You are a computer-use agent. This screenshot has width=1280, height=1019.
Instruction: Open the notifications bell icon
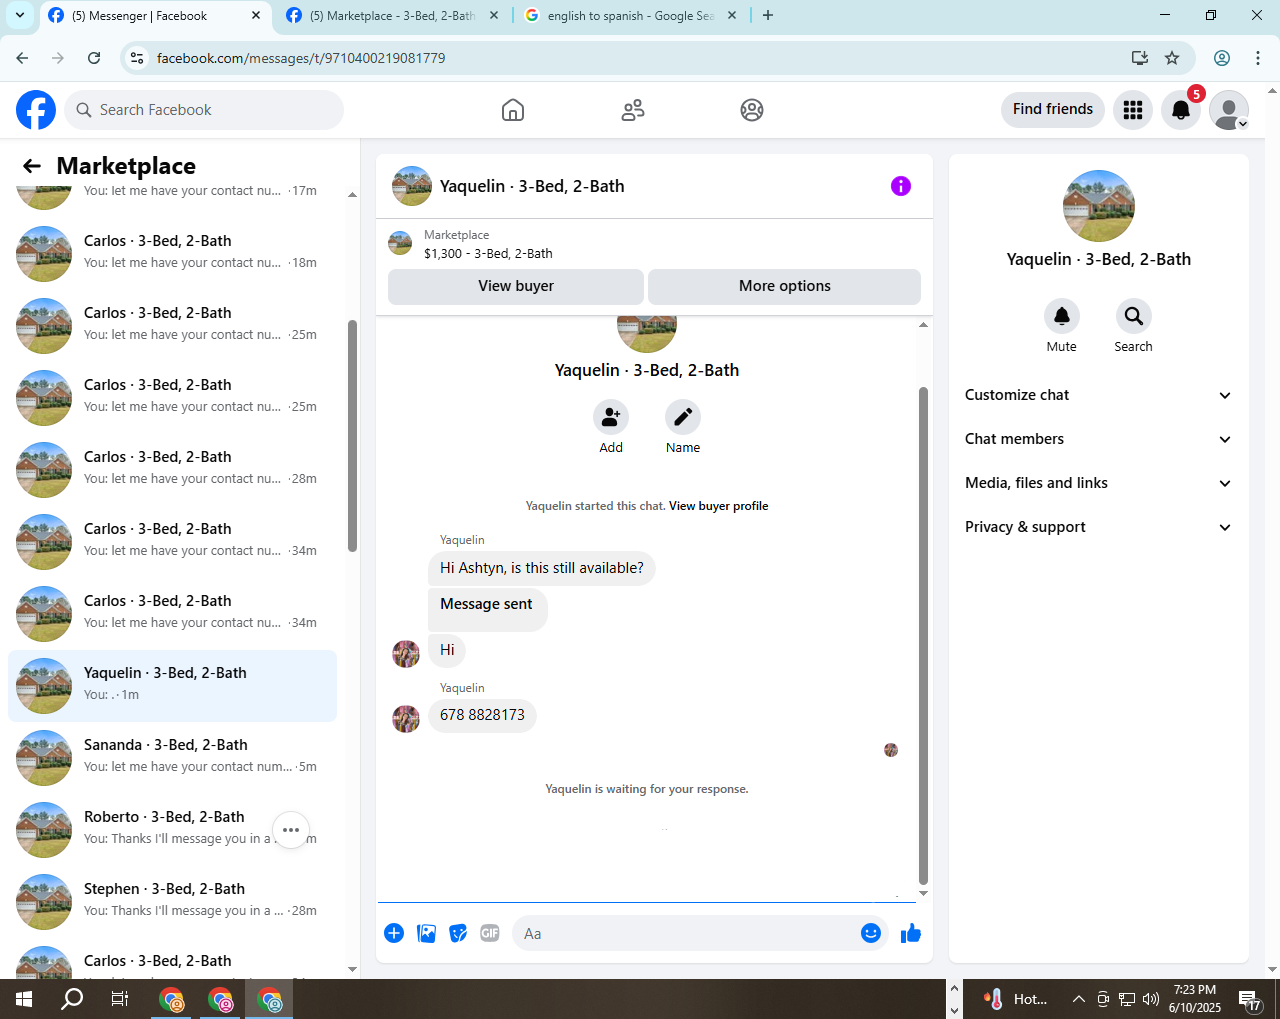(1181, 110)
